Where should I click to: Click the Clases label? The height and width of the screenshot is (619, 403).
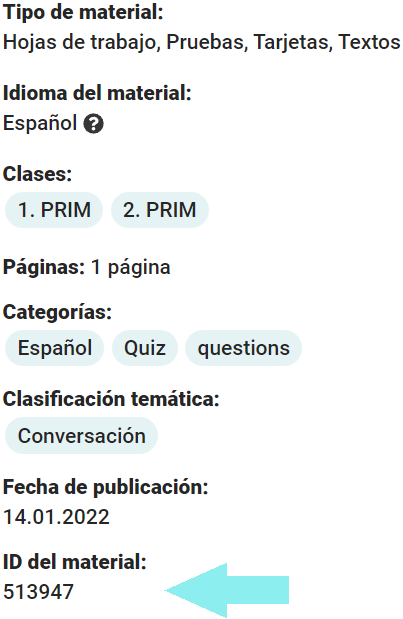pyautogui.click(x=37, y=174)
